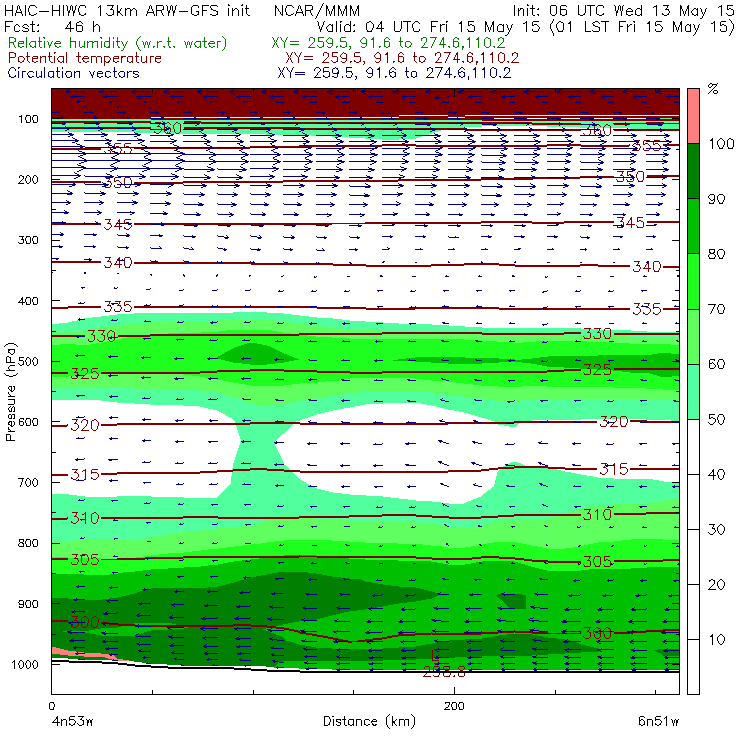Click the "Fcst: 46 h" forecast label

52,26
